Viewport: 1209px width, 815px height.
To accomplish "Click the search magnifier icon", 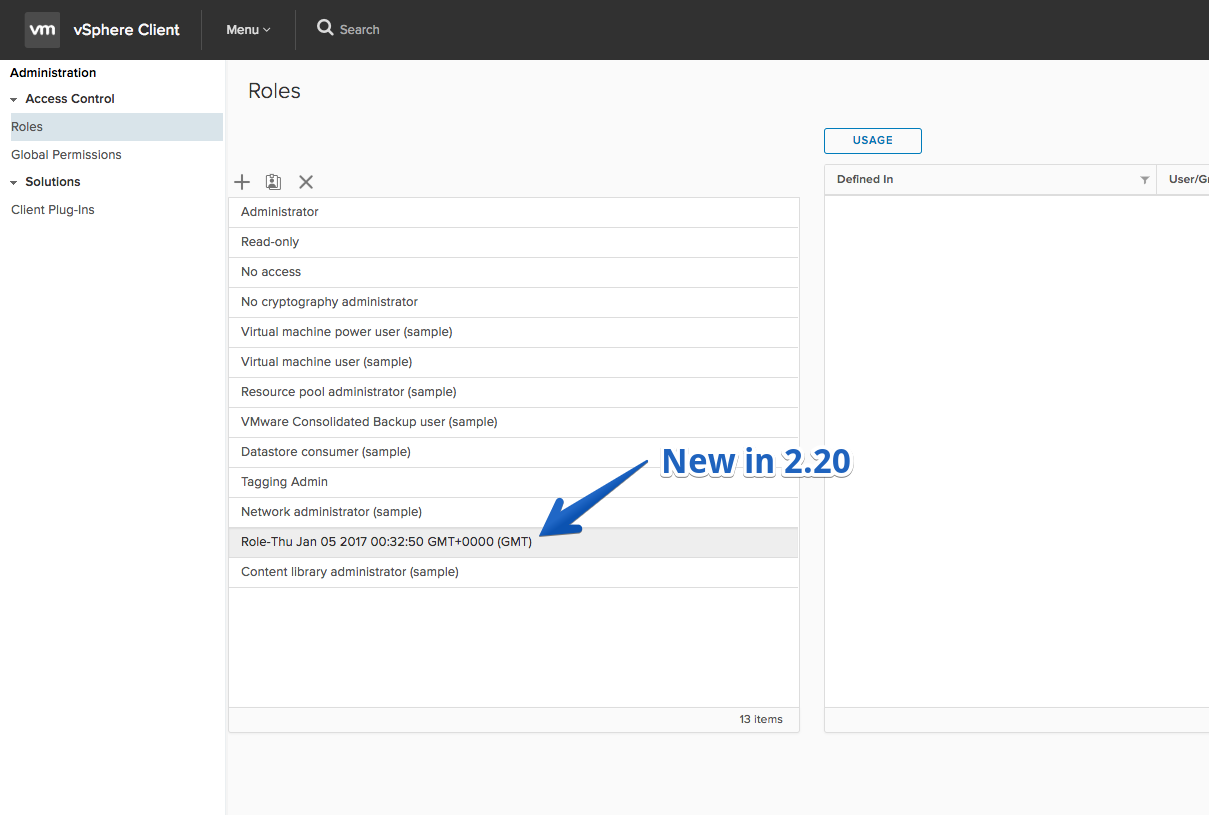I will tap(325, 28).
